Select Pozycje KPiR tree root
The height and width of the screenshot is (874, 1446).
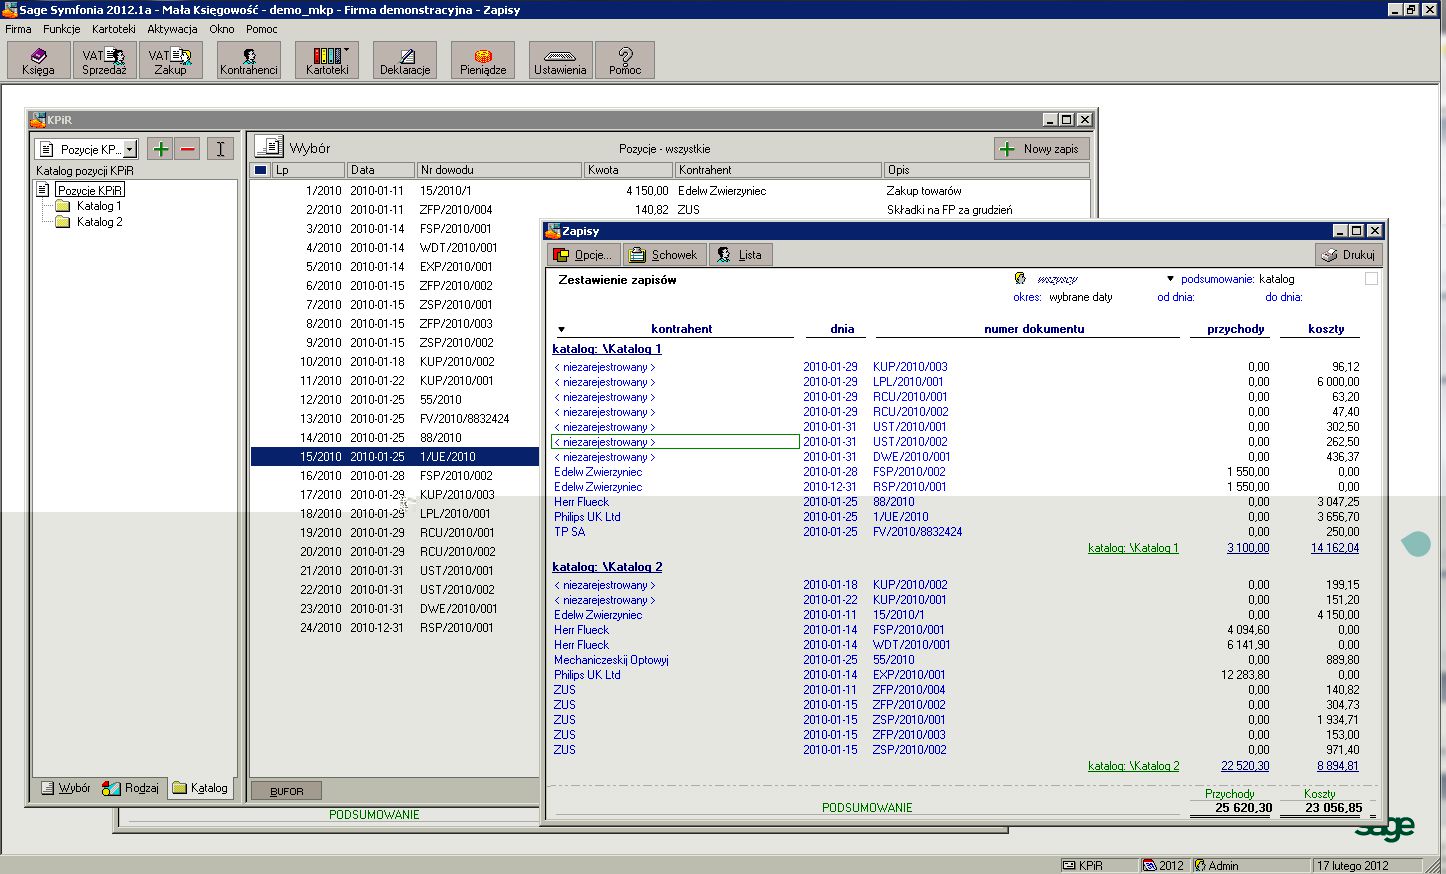(90, 190)
